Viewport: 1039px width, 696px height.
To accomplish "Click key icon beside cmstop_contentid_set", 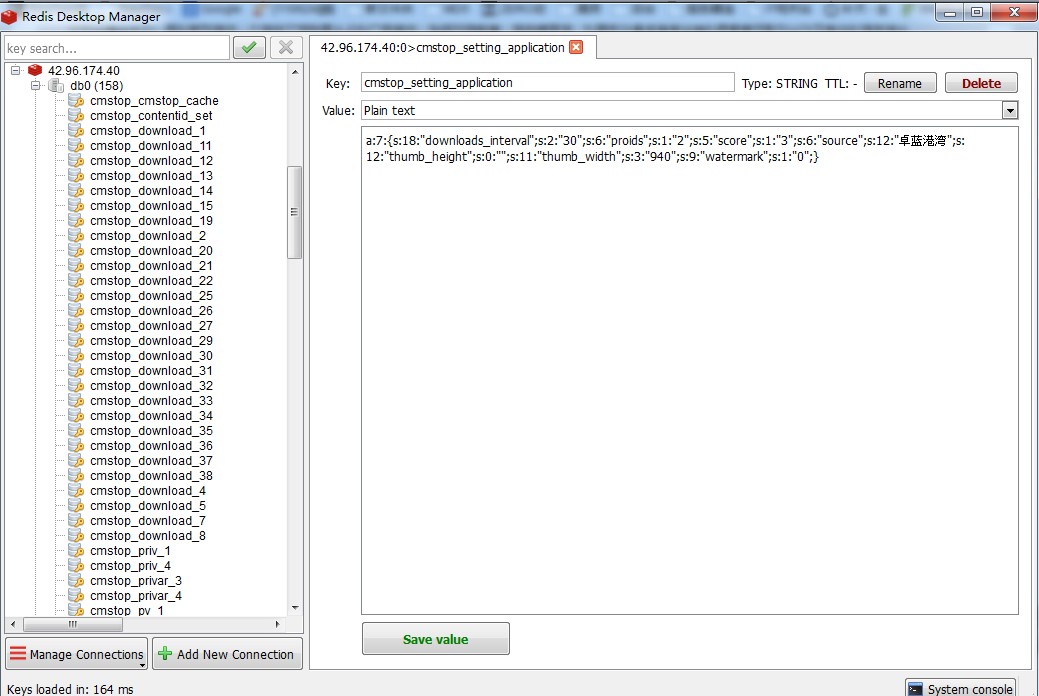I will point(76,115).
